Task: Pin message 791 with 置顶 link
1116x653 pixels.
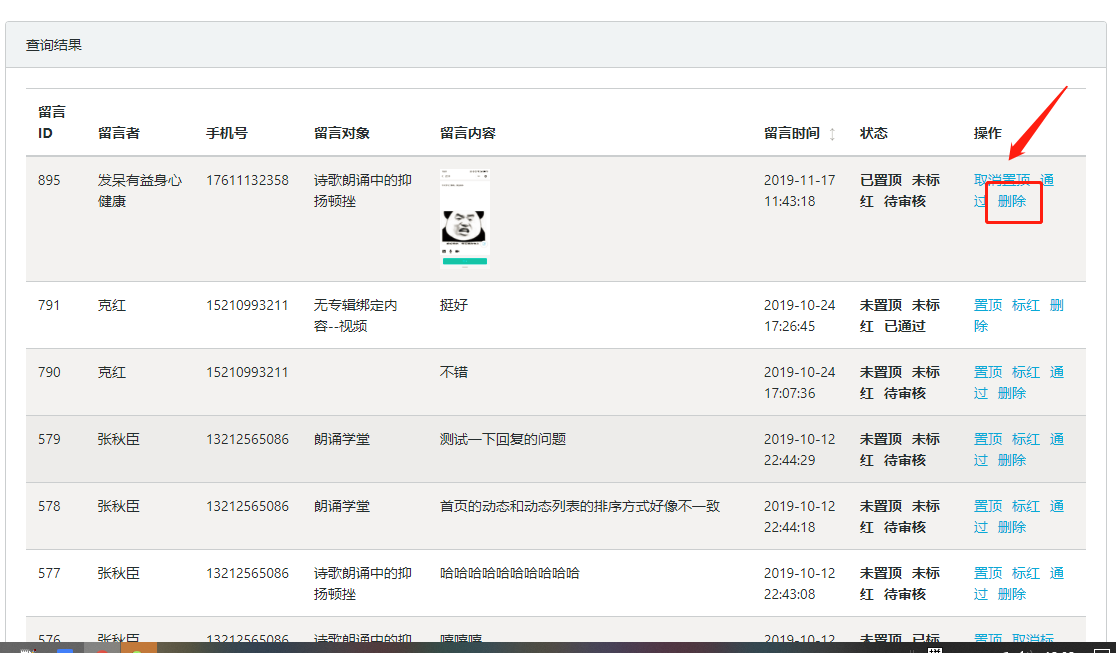Action: (x=988, y=305)
